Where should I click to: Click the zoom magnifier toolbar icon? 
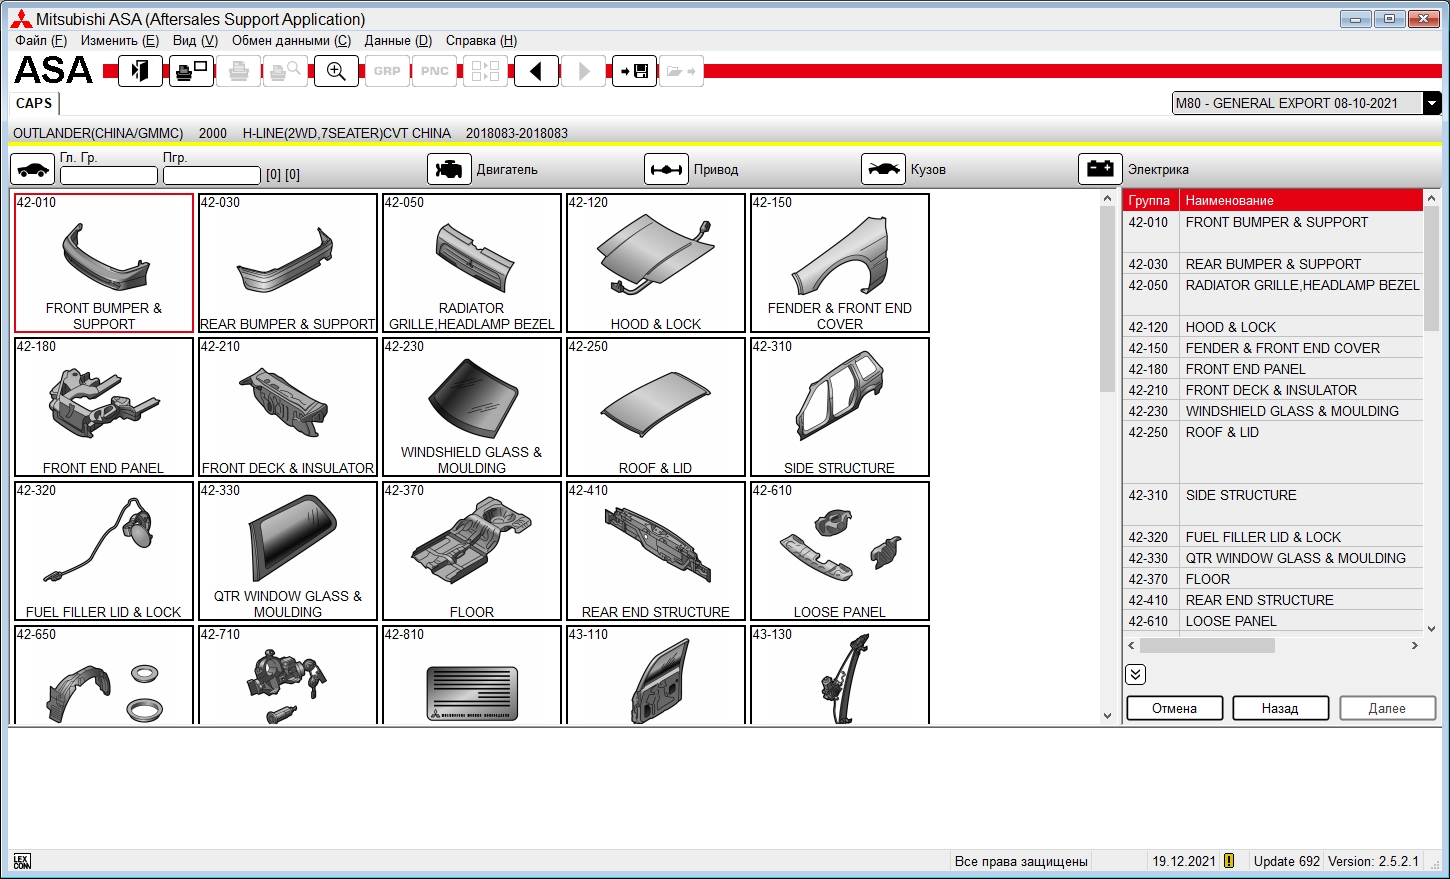click(336, 71)
